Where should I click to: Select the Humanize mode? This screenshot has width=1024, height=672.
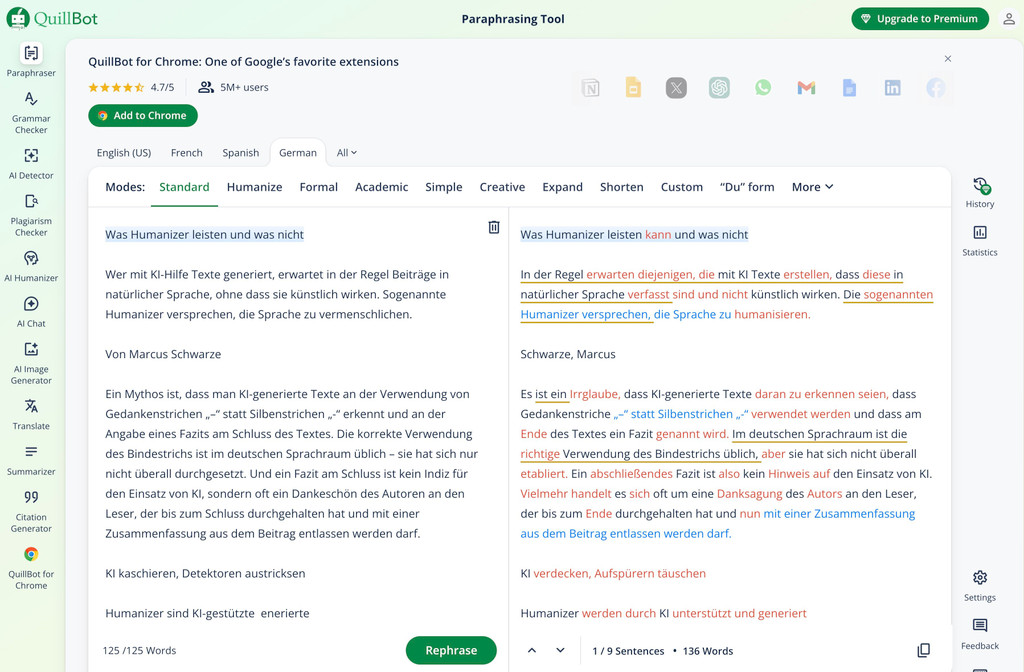click(254, 187)
